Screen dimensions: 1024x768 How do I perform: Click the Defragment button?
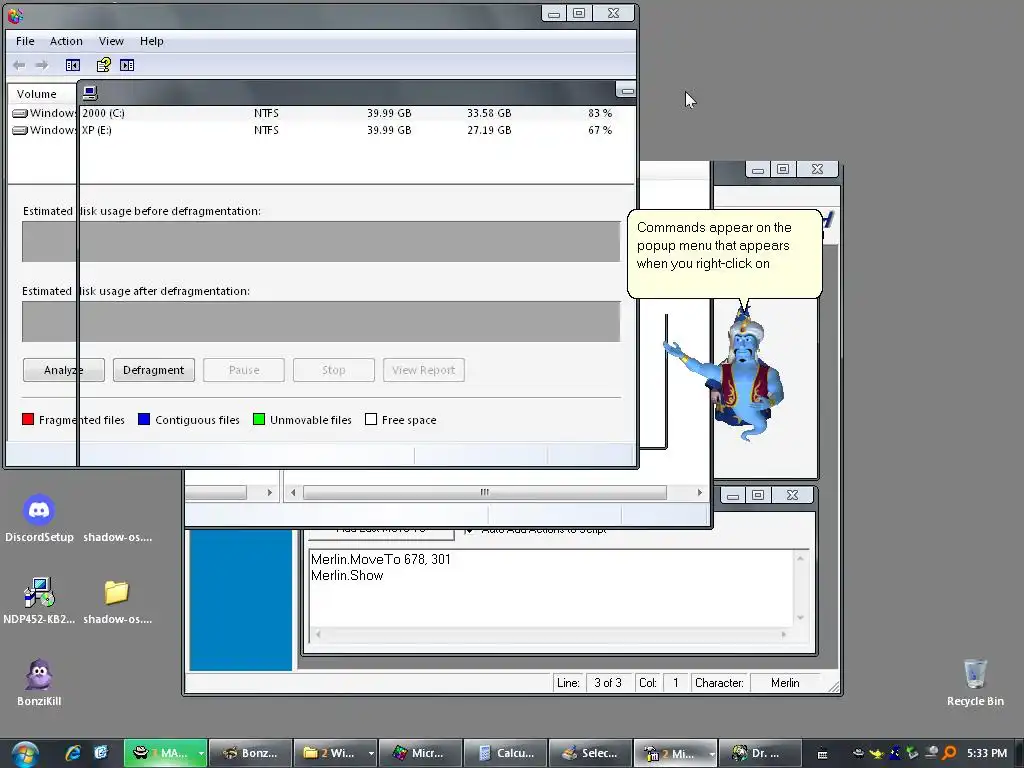click(153, 370)
